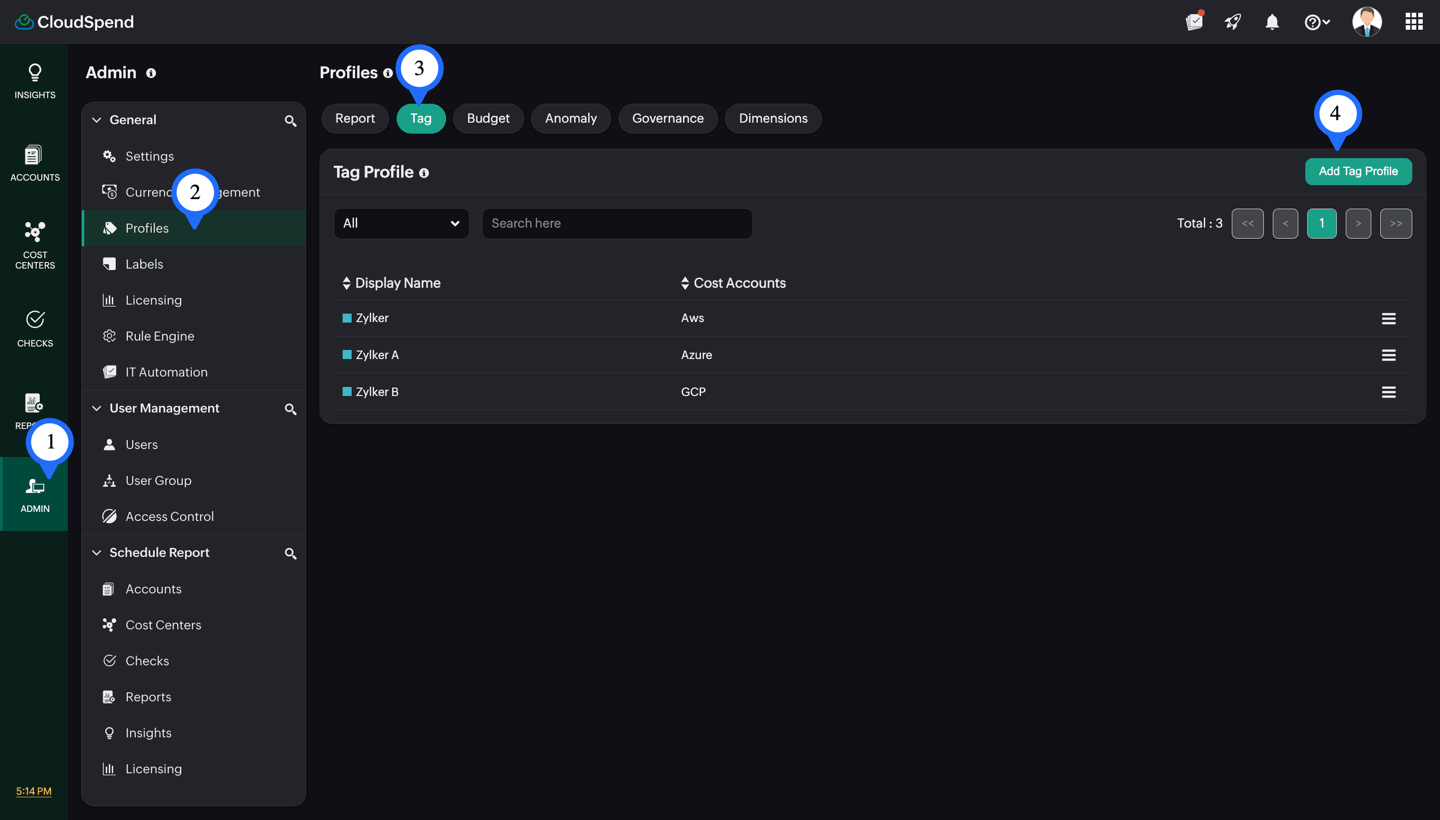Open the Admin section in left rail

click(x=35, y=494)
